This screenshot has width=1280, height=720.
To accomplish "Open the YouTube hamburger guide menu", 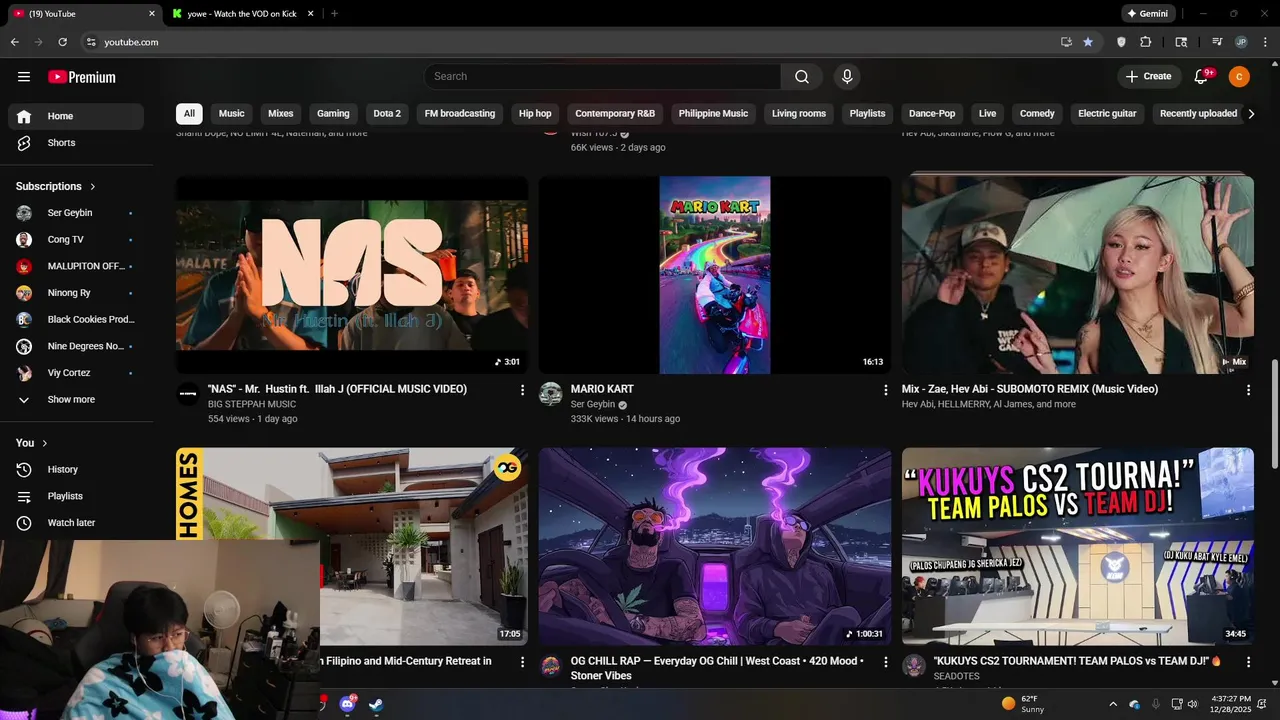I will (x=24, y=77).
